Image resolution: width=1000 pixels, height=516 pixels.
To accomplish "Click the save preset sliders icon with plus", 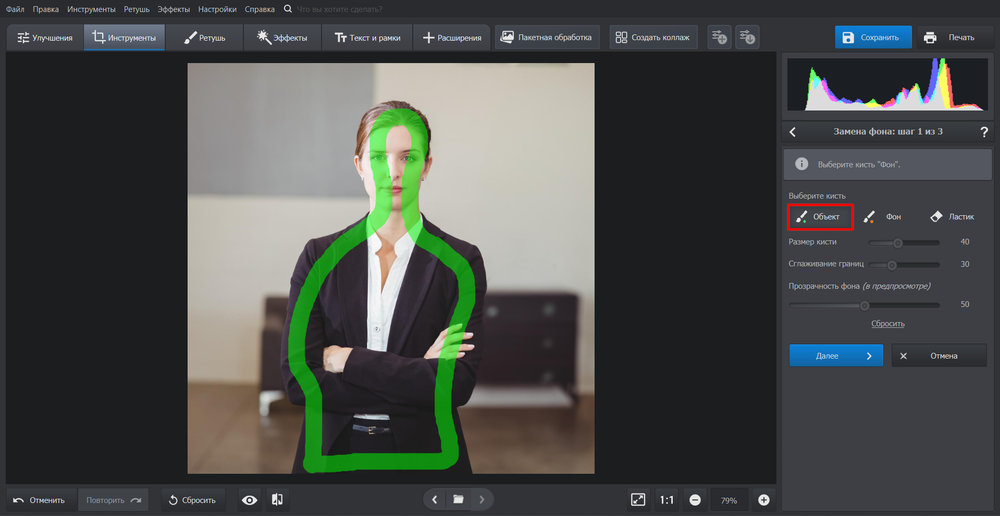I will [x=719, y=37].
